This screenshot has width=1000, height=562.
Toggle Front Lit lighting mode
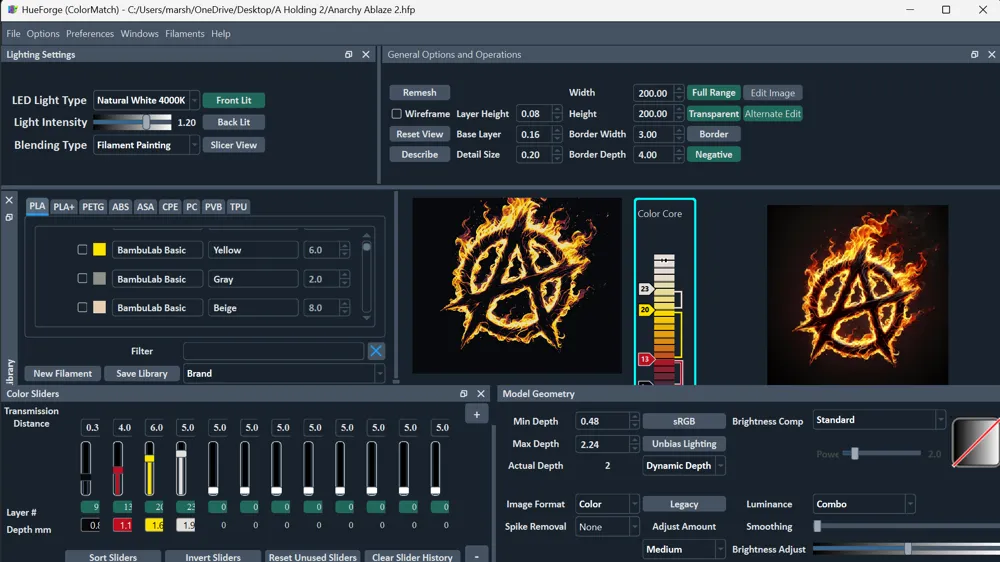(x=233, y=100)
